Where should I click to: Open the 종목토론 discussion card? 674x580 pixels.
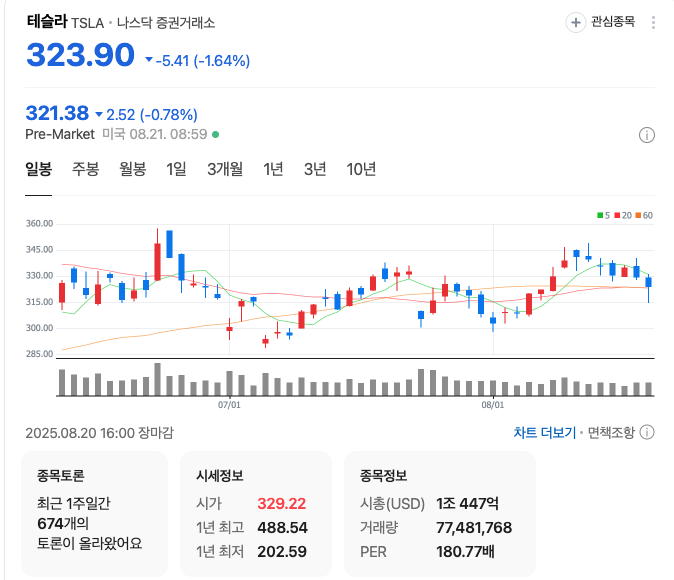(x=94, y=514)
